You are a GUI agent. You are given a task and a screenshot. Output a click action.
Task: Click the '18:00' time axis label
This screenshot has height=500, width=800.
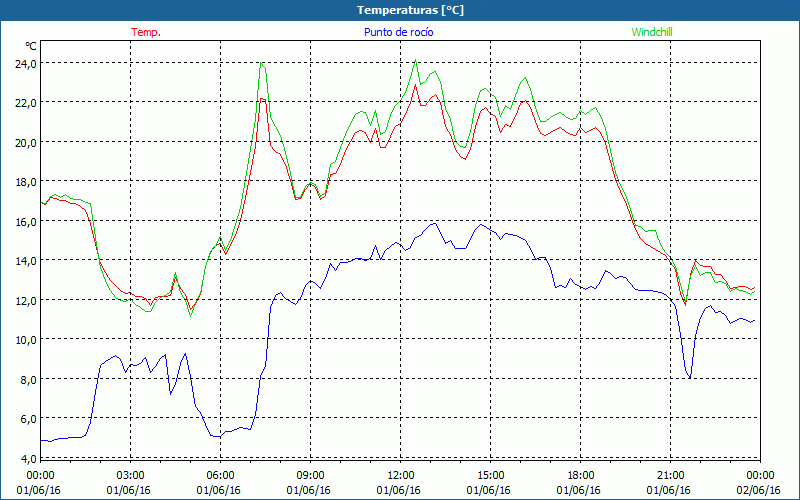click(x=581, y=476)
